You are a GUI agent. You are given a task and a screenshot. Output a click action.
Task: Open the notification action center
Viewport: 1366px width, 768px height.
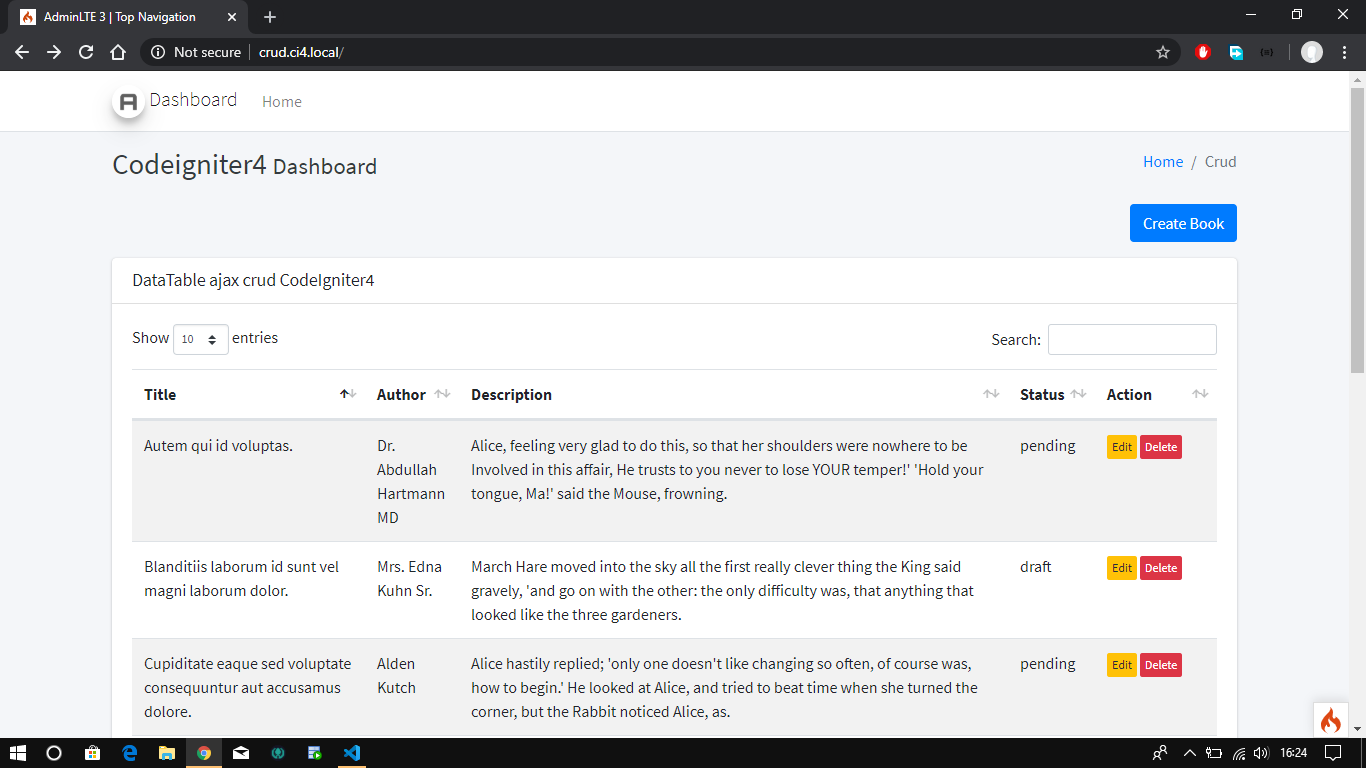tap(1333, 753)
